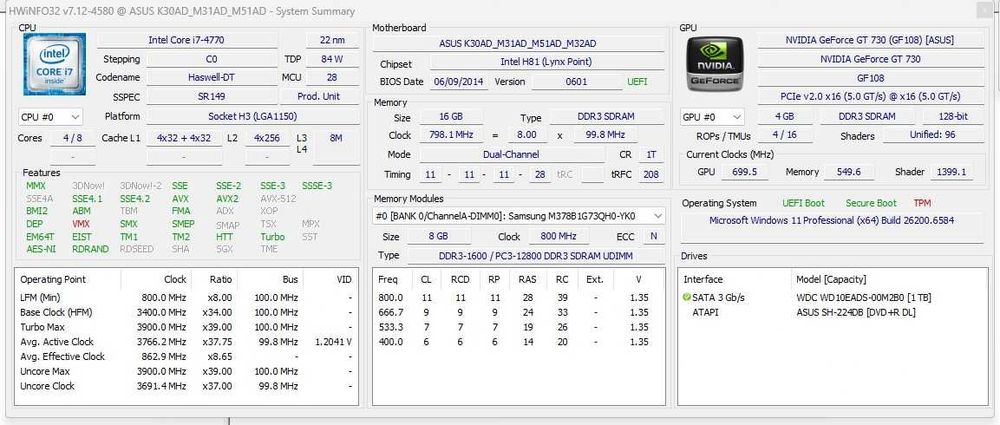
Task: Click the MMX feature label
Action: pos(36,186)
